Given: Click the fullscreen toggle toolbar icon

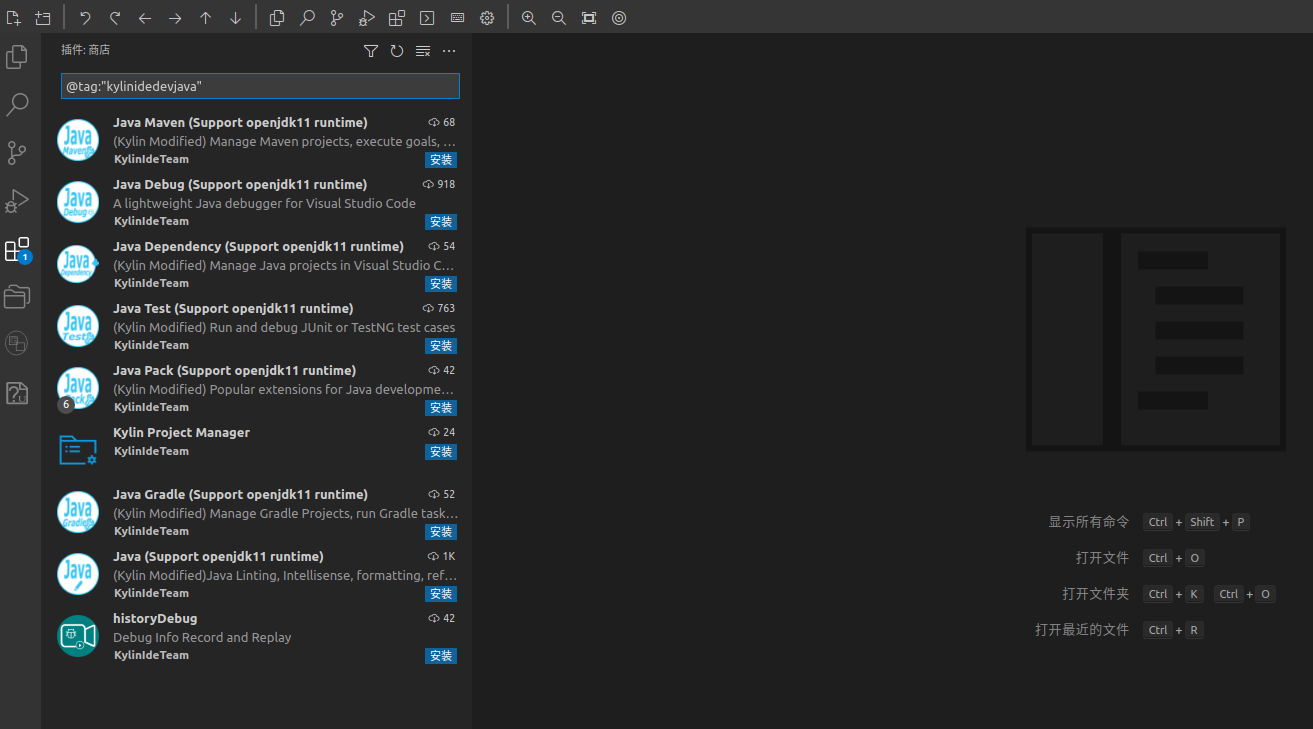Looking at the screenshot, I should tap(589, 18).
